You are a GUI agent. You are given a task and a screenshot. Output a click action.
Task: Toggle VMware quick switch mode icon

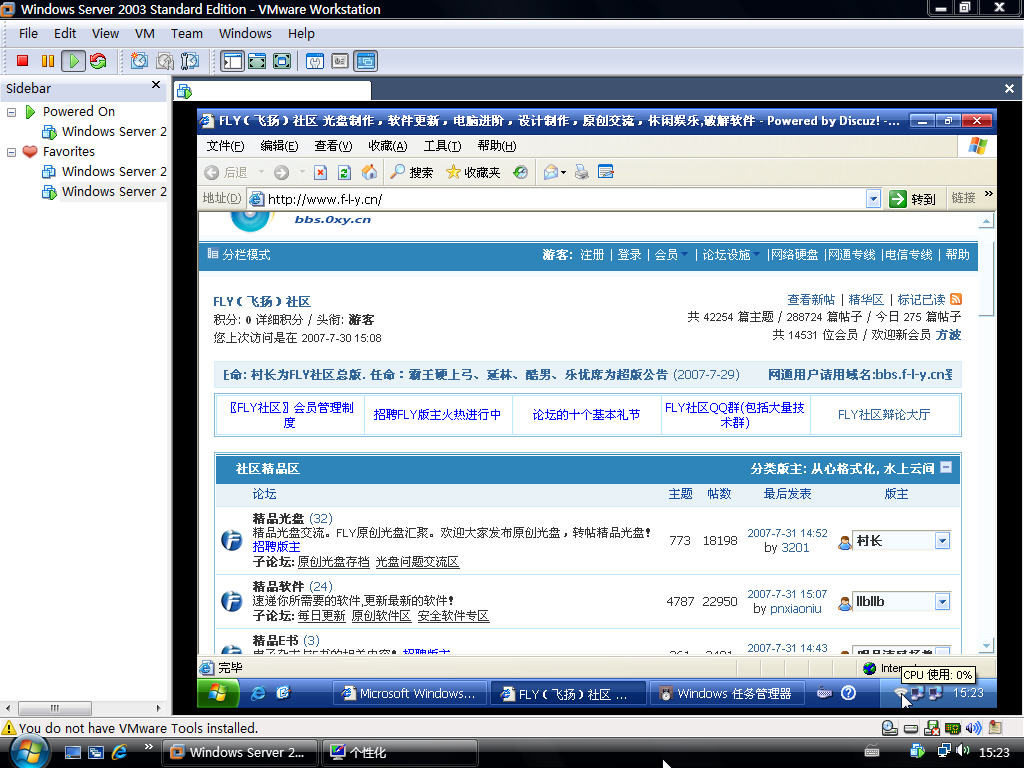click(x=257, y=61)
